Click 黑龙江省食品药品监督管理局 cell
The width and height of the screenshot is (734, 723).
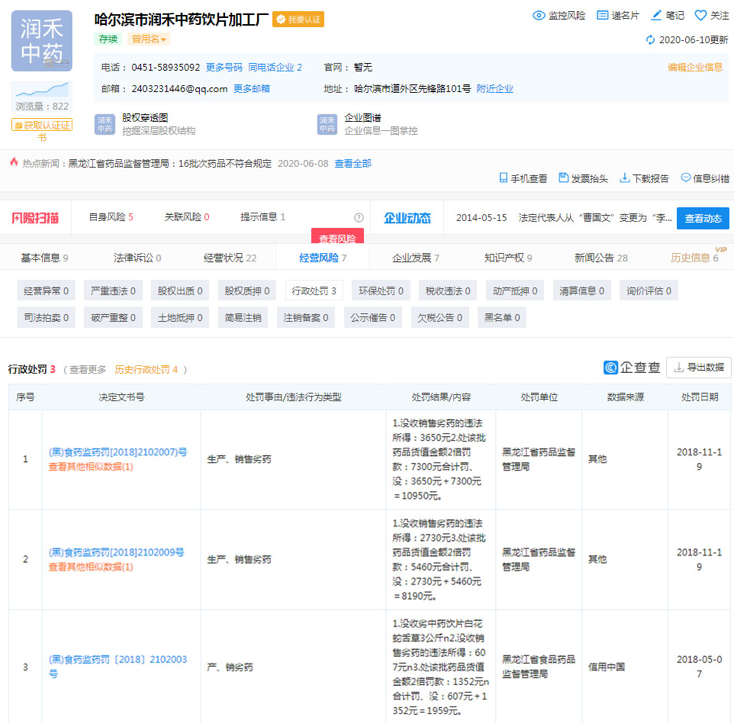click(x=538, y=666)
